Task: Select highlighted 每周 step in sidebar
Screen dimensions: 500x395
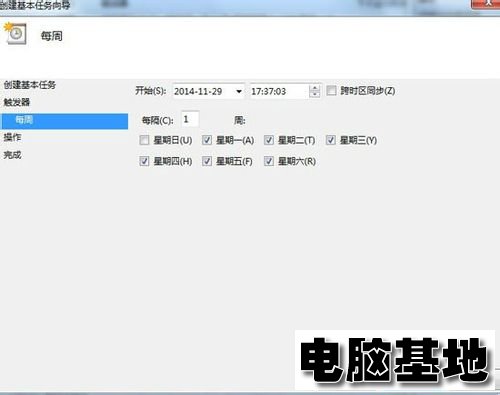Action: [65, 121]
